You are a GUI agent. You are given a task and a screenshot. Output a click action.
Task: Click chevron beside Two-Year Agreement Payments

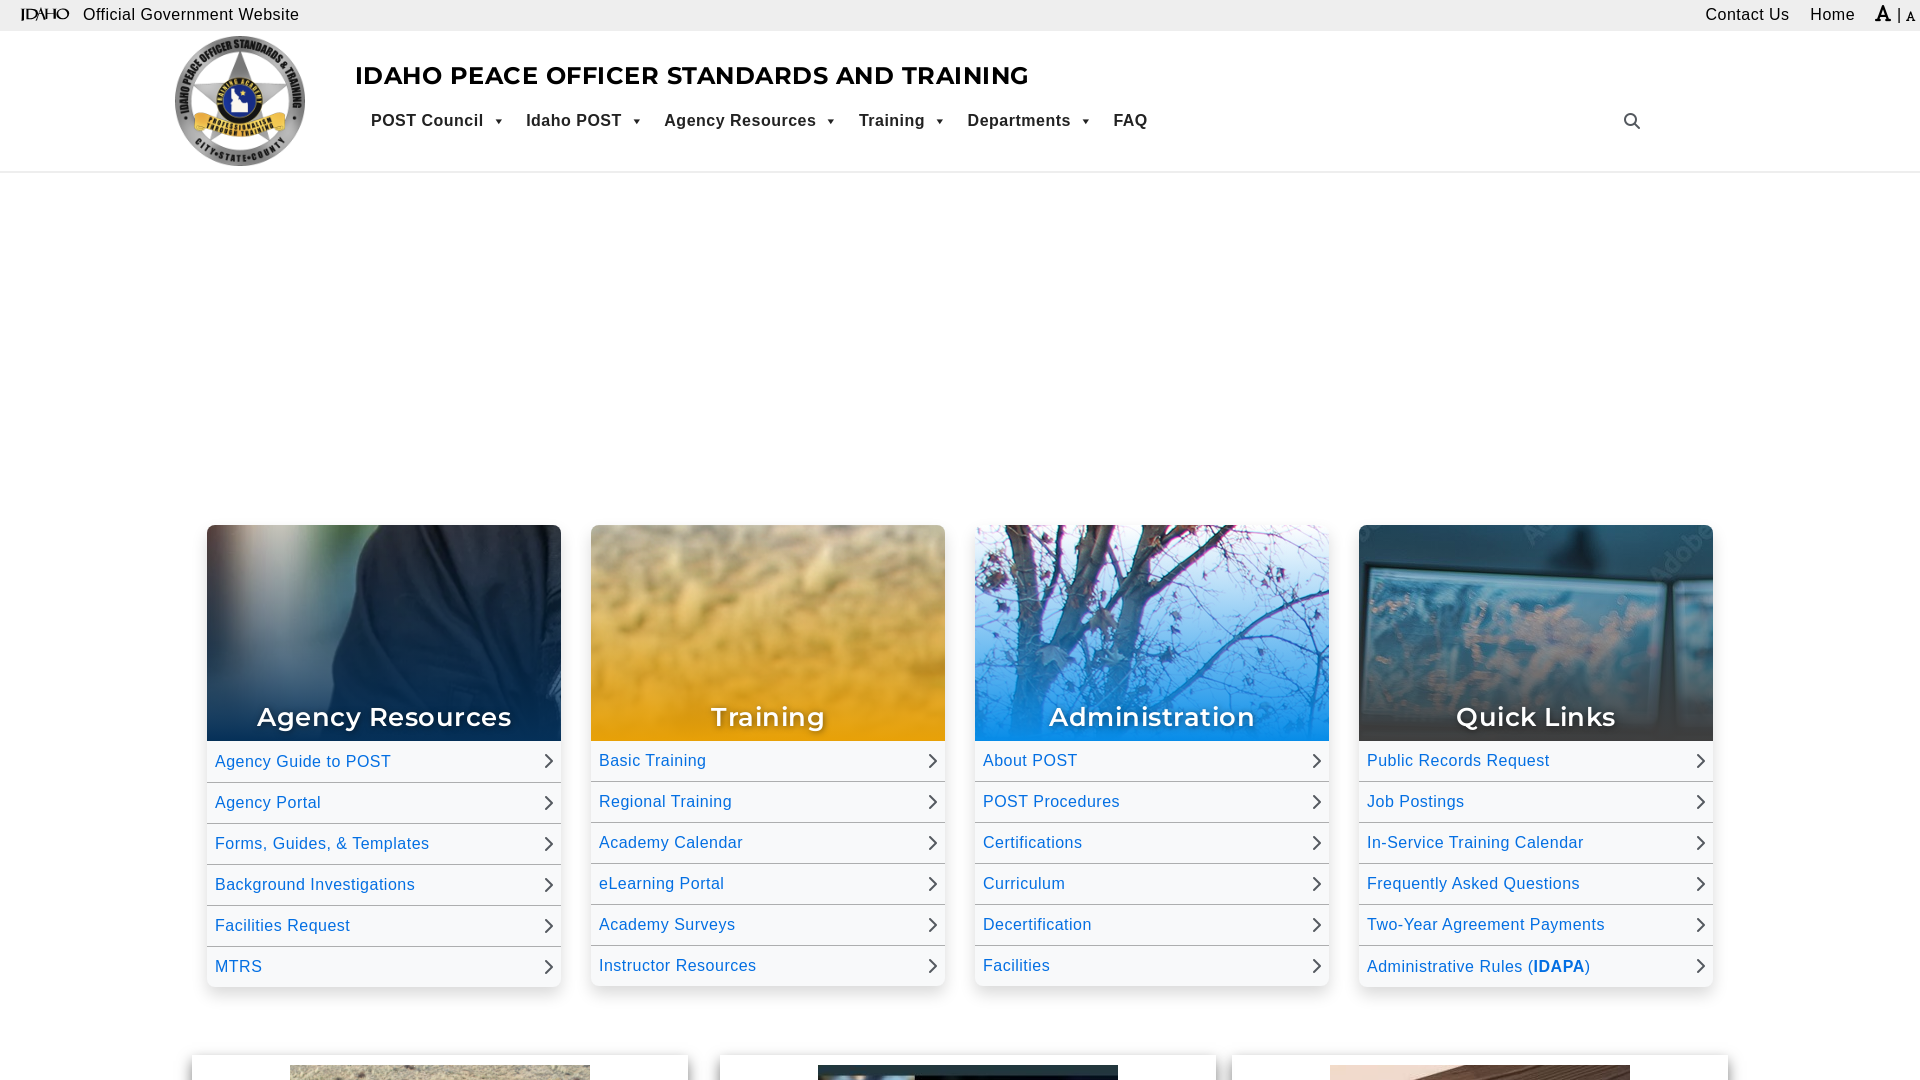click(x=1700, y=925)
